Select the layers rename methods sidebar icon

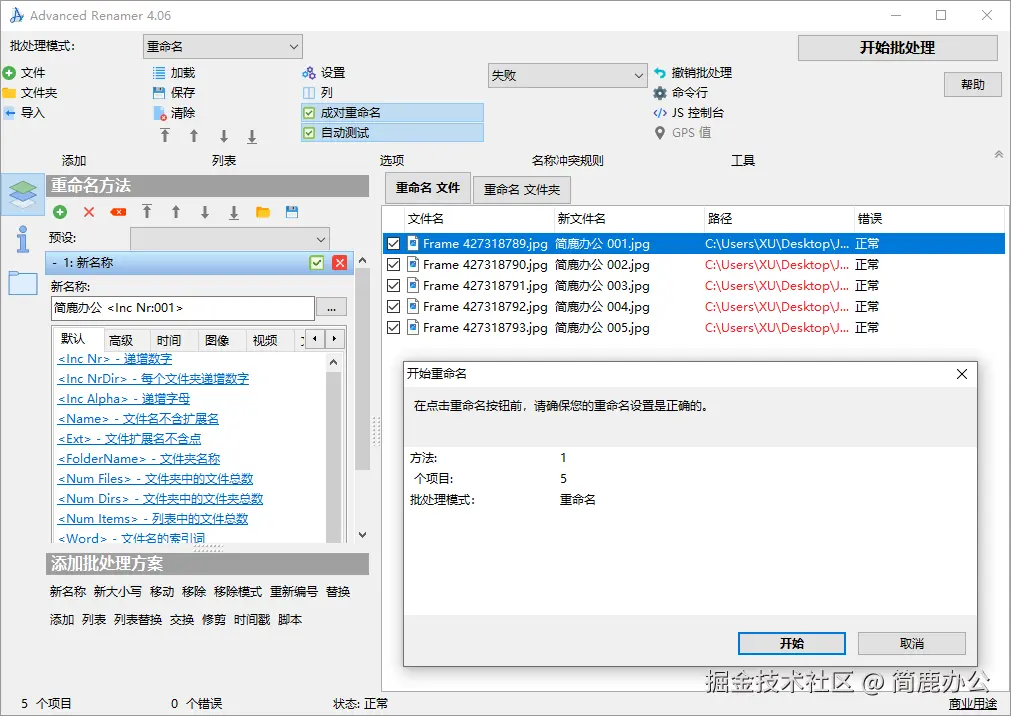tap(23, 194)
